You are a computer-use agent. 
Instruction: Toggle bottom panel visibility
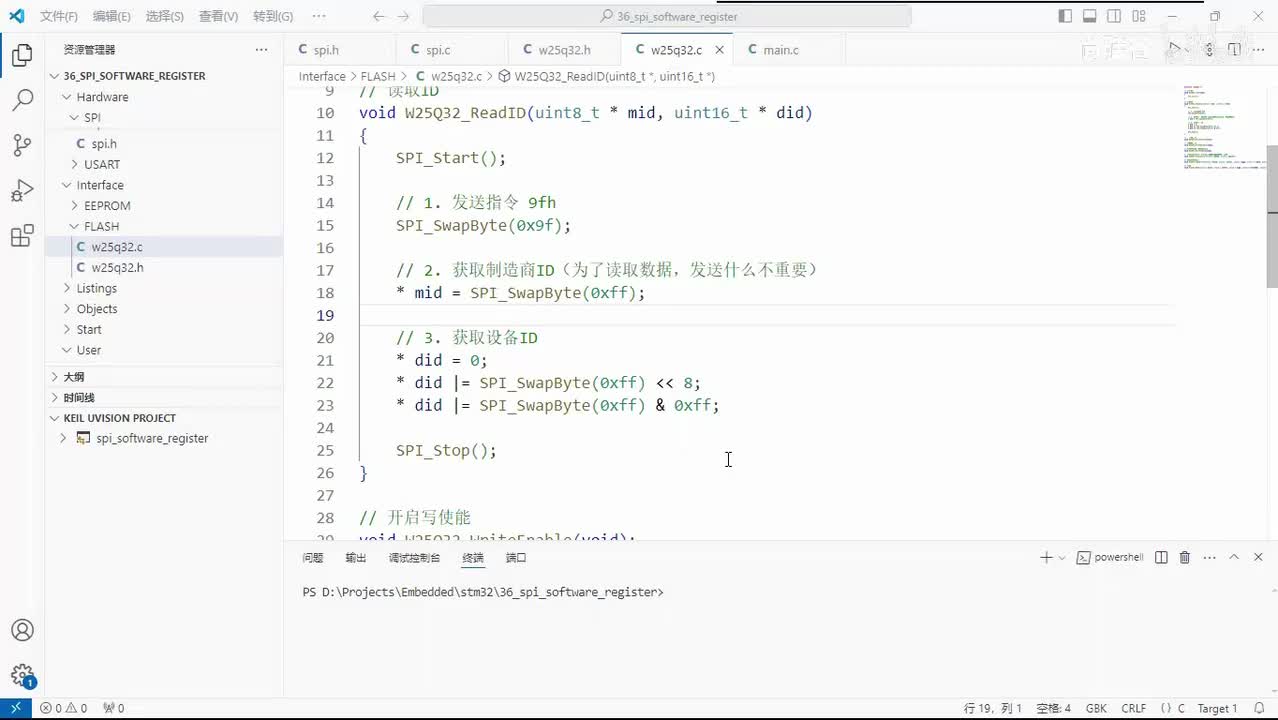pos(1090,16)
